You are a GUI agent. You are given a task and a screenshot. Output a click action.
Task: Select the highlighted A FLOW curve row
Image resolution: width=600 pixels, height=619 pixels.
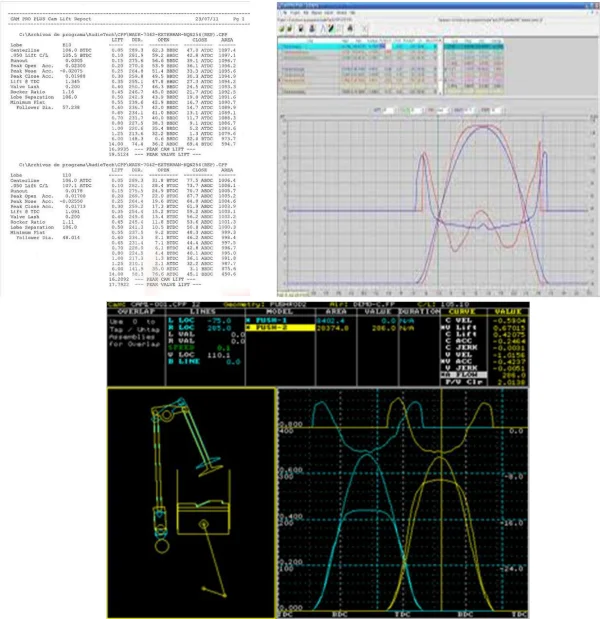pos(463,375)
